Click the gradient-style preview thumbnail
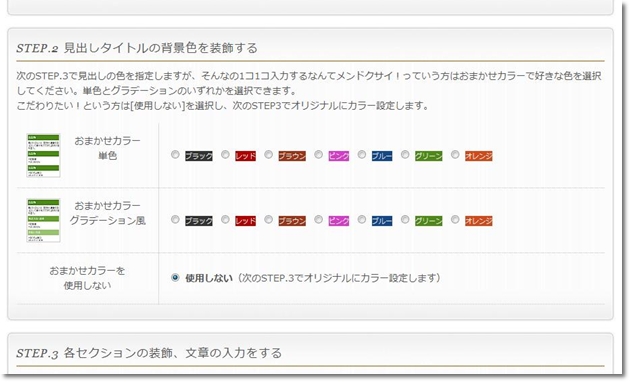This screenshot has width=630, height=382. point(43,220)
